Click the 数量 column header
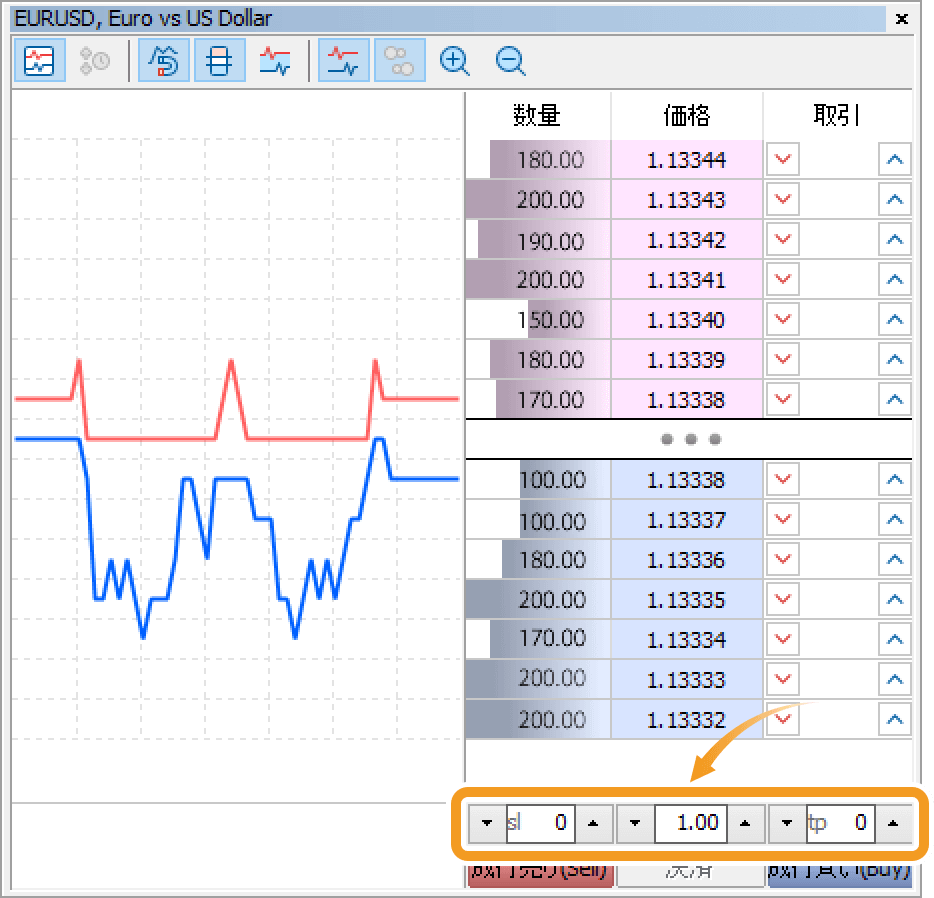This screenshot has width=934, height=898. pyautogui.click(x=537, y=116)
